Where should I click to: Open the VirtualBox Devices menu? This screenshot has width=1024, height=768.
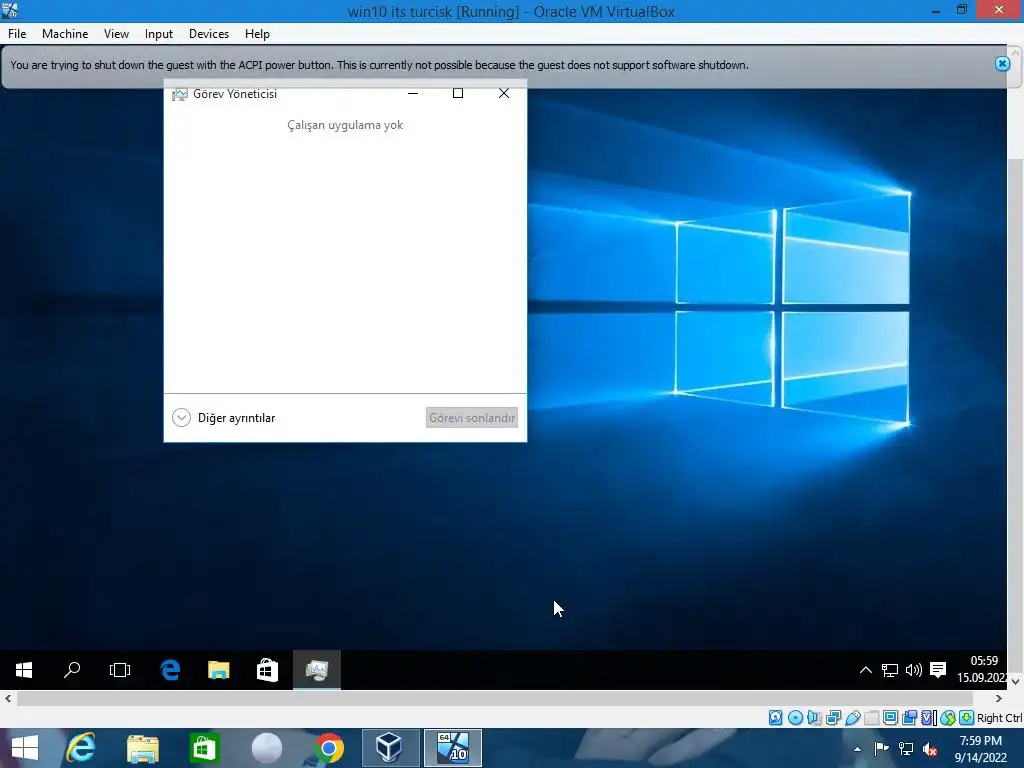(x=208, y=34)
